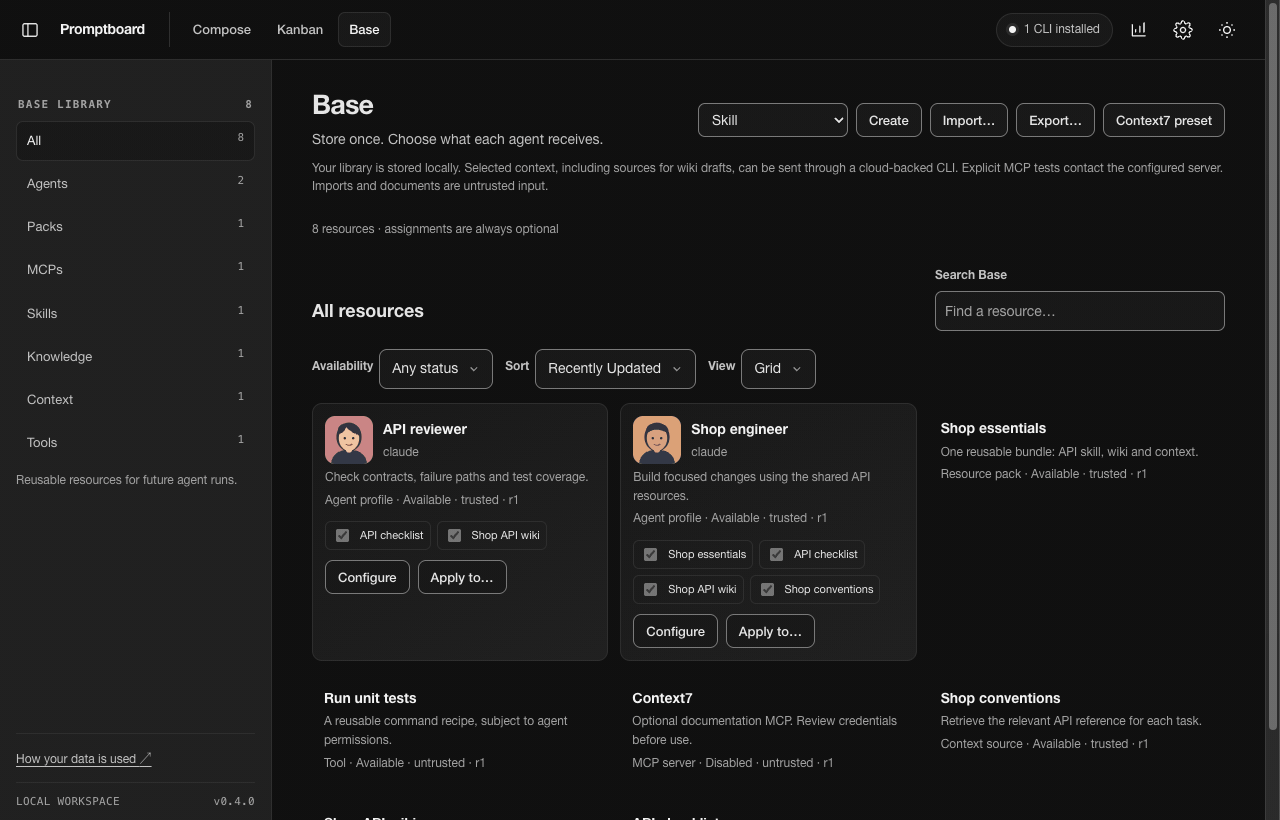Open the How your data is used link

84,759
